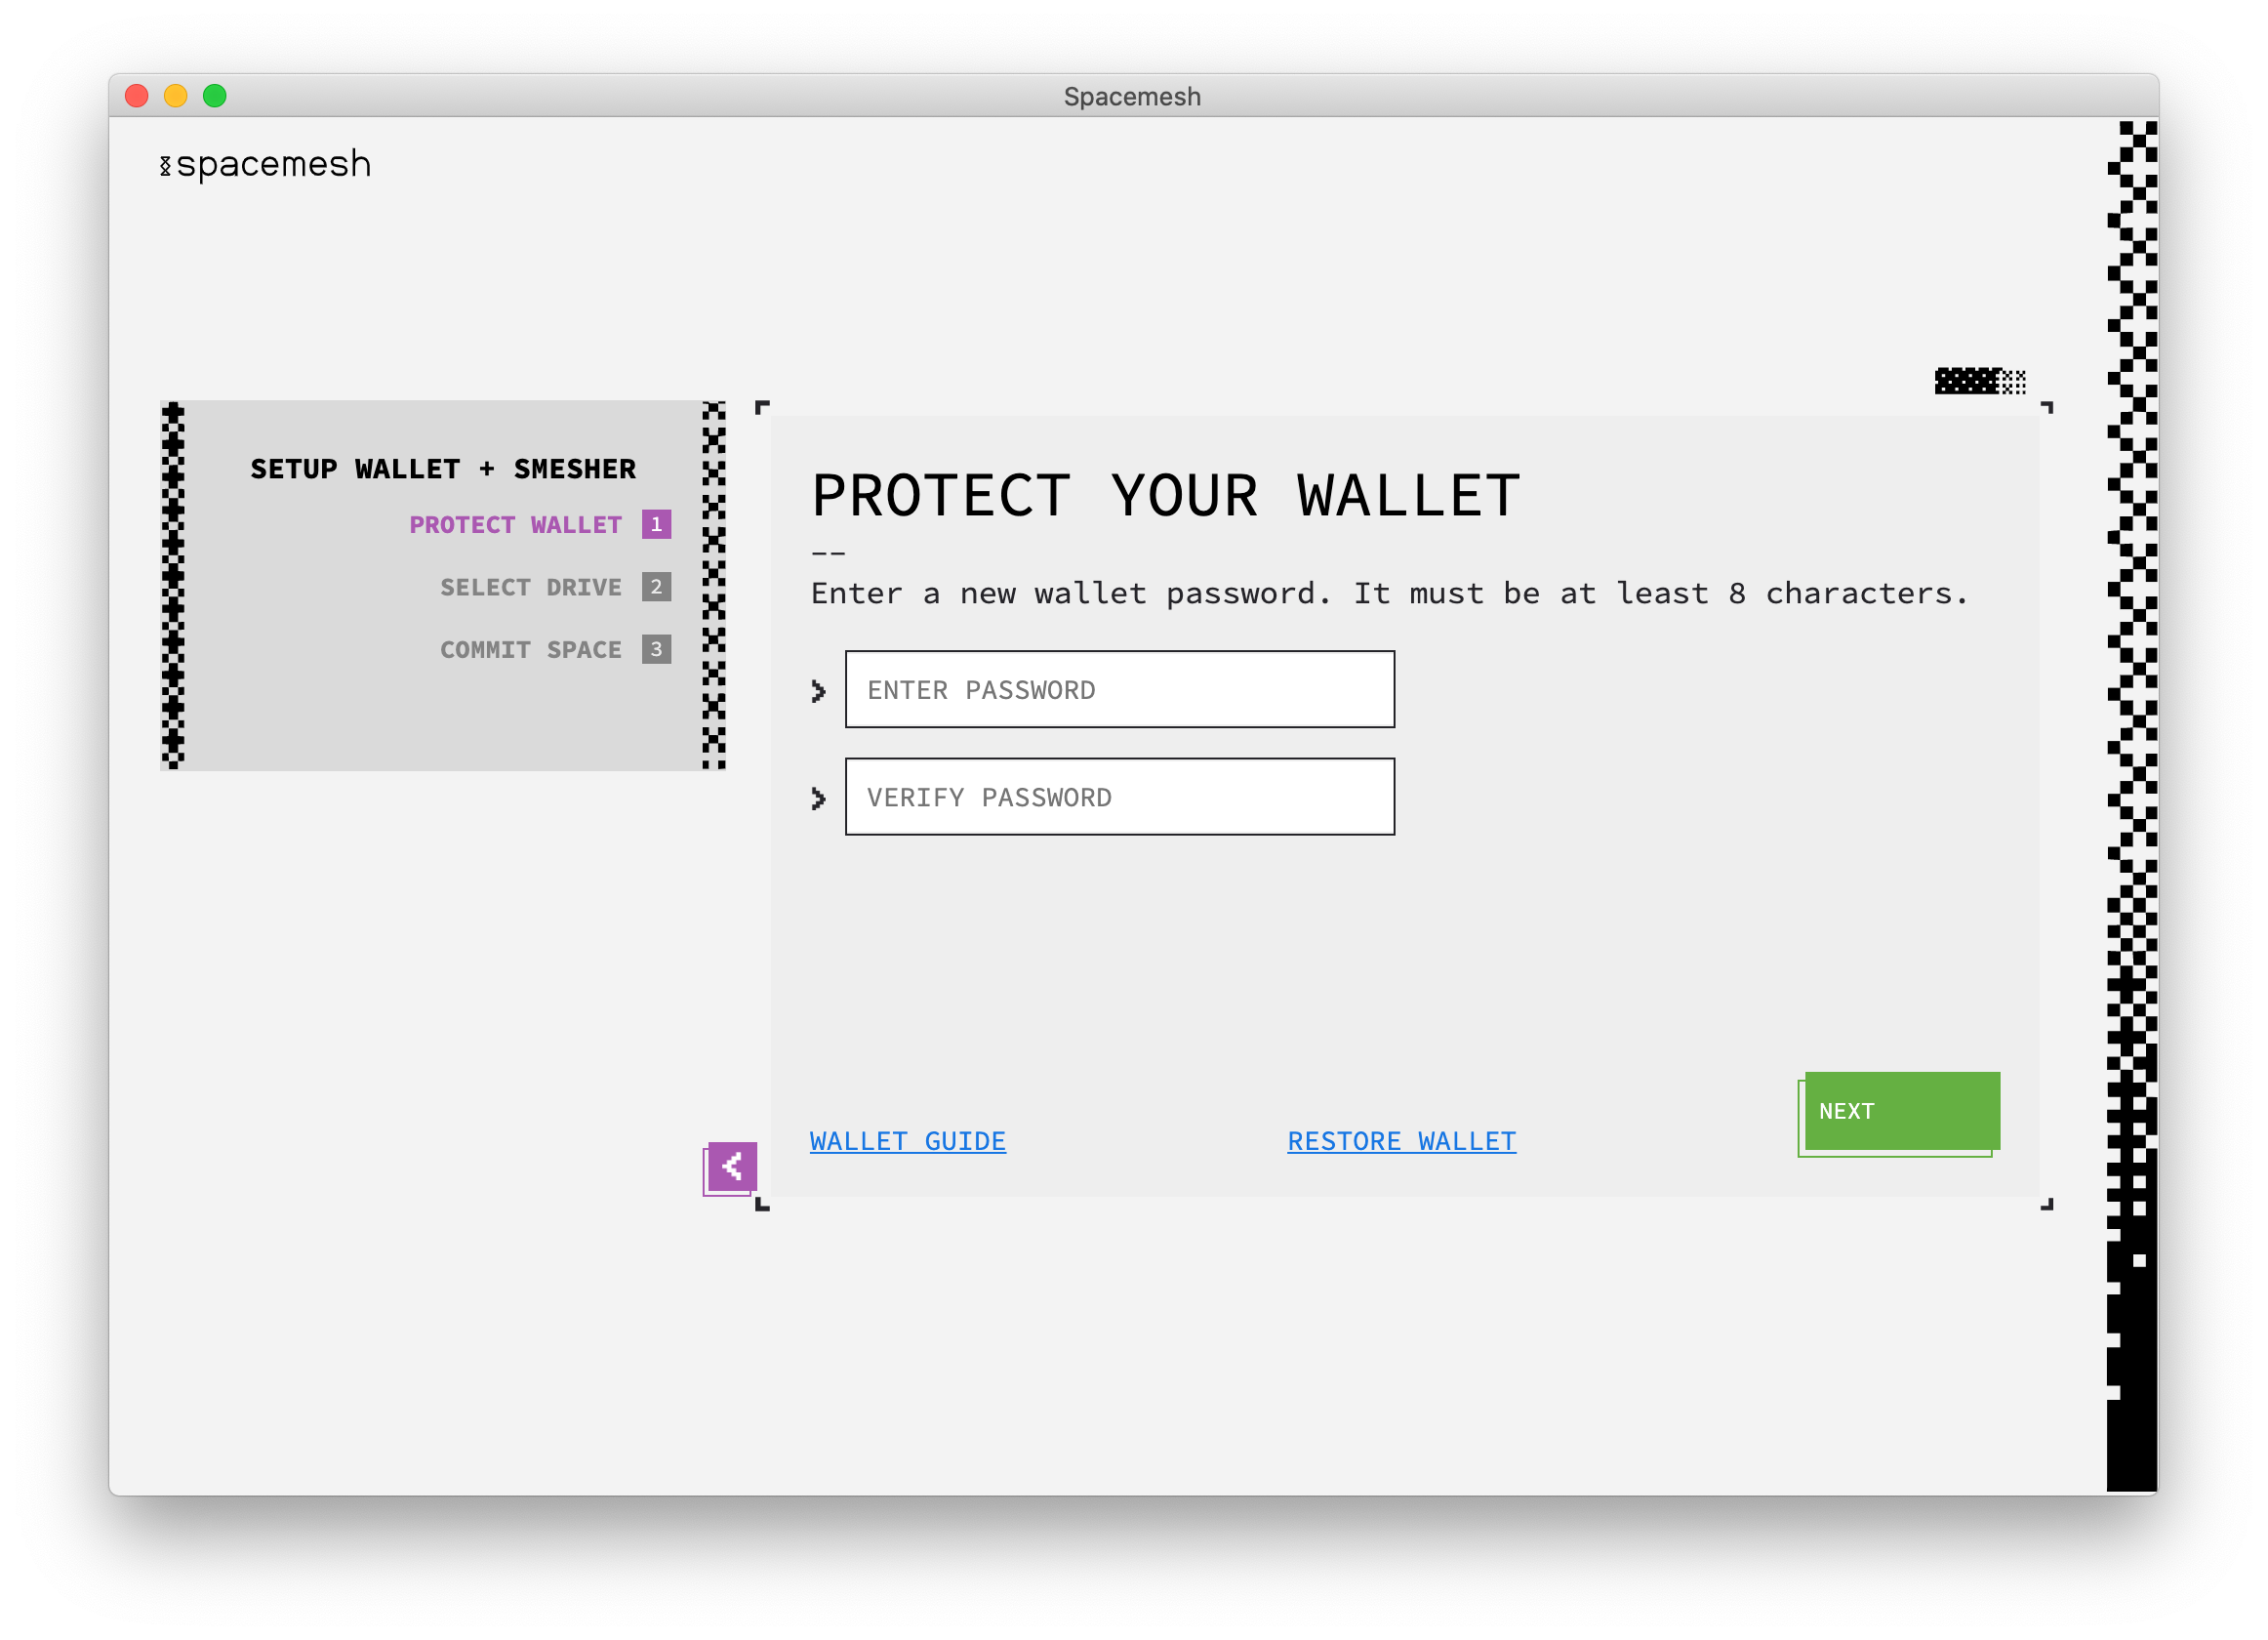Viewport: 2268px width, 1640px height.
Task: Select the COMMIT SPACE step
Action: point(530,649)
